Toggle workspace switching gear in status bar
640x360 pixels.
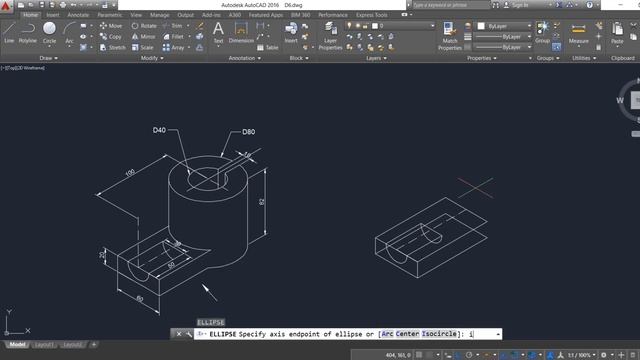[x=604, y=355]
